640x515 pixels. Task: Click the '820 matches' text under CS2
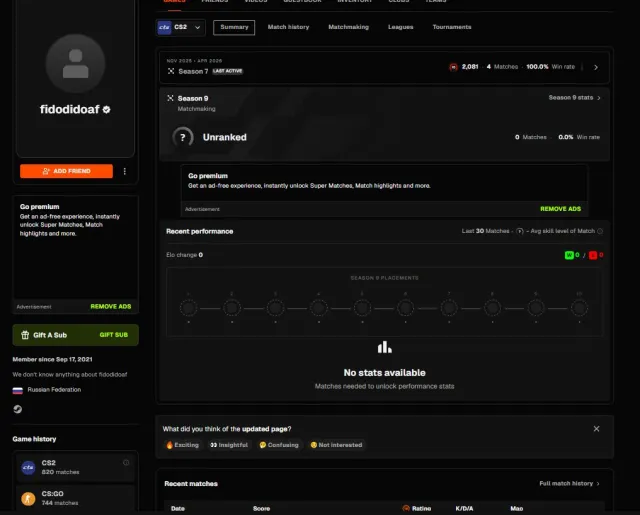point(60,472)
